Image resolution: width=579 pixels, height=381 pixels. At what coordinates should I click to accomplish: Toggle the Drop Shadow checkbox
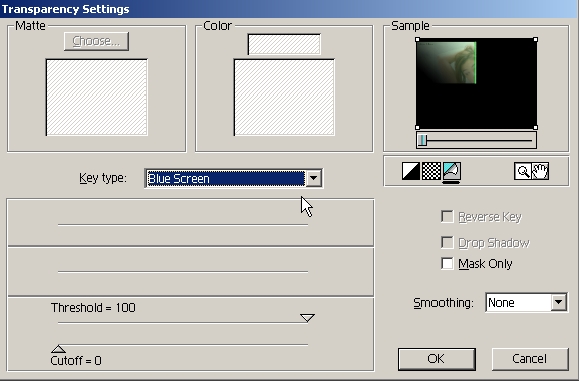click(x=447, y=243)
